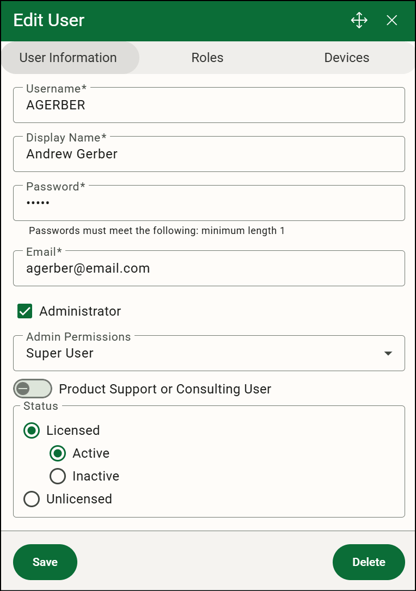The height and width of the screenshot is (591, 416).
Task: Toggle Product Support or Consulting User switch
Action: [x=32, y=389]
